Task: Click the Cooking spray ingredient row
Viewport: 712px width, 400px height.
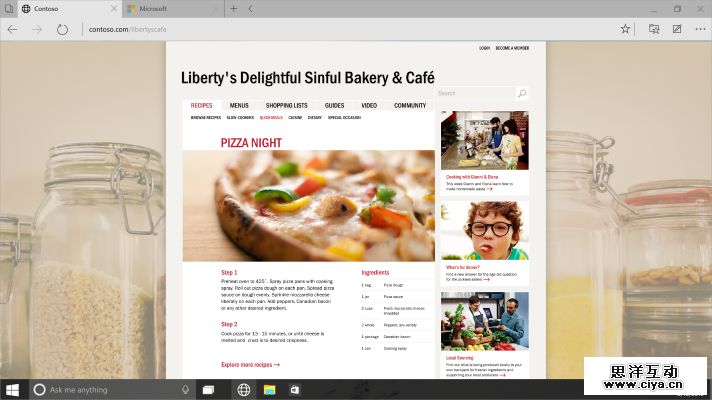Action: pos(398,349)
